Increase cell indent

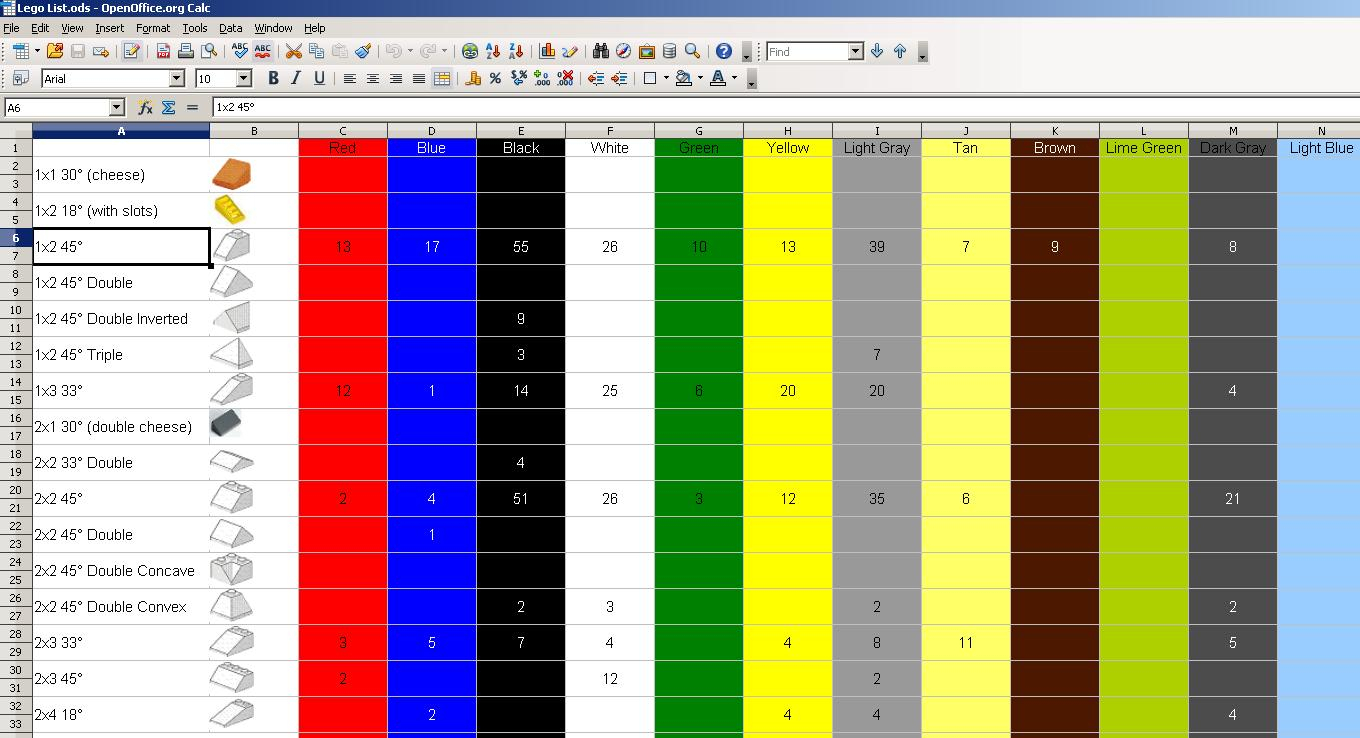click(619, 78)
